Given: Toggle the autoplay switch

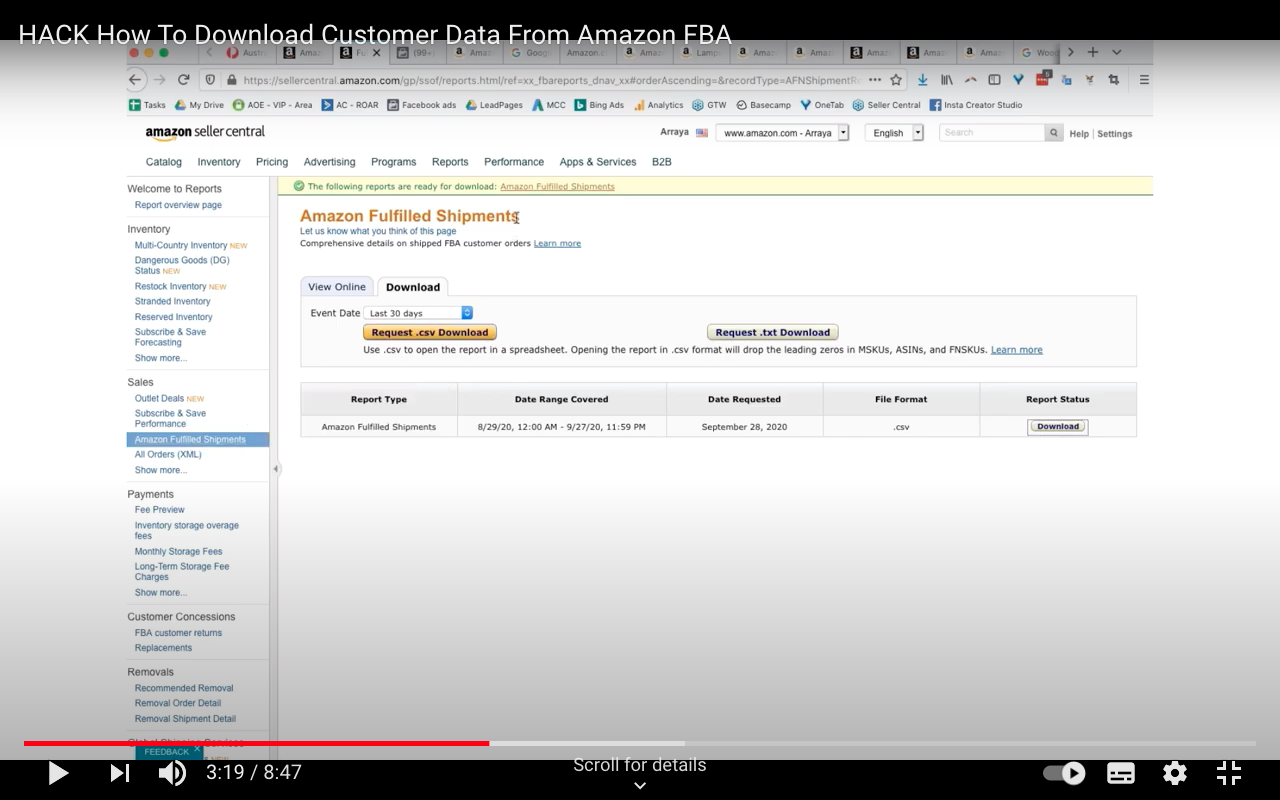Looking at the screenshot, I should click(1064, 773).
